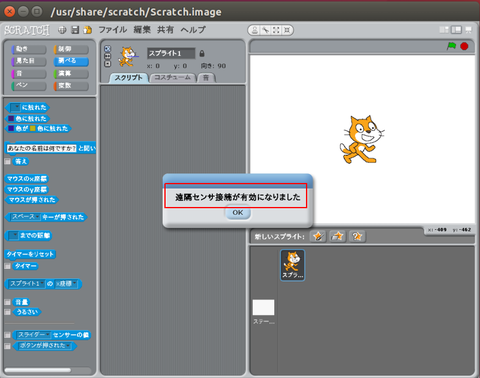The image size is (480, 378).
Task: Click the purple color swatch in 色に触れた block
Action: 11,118
